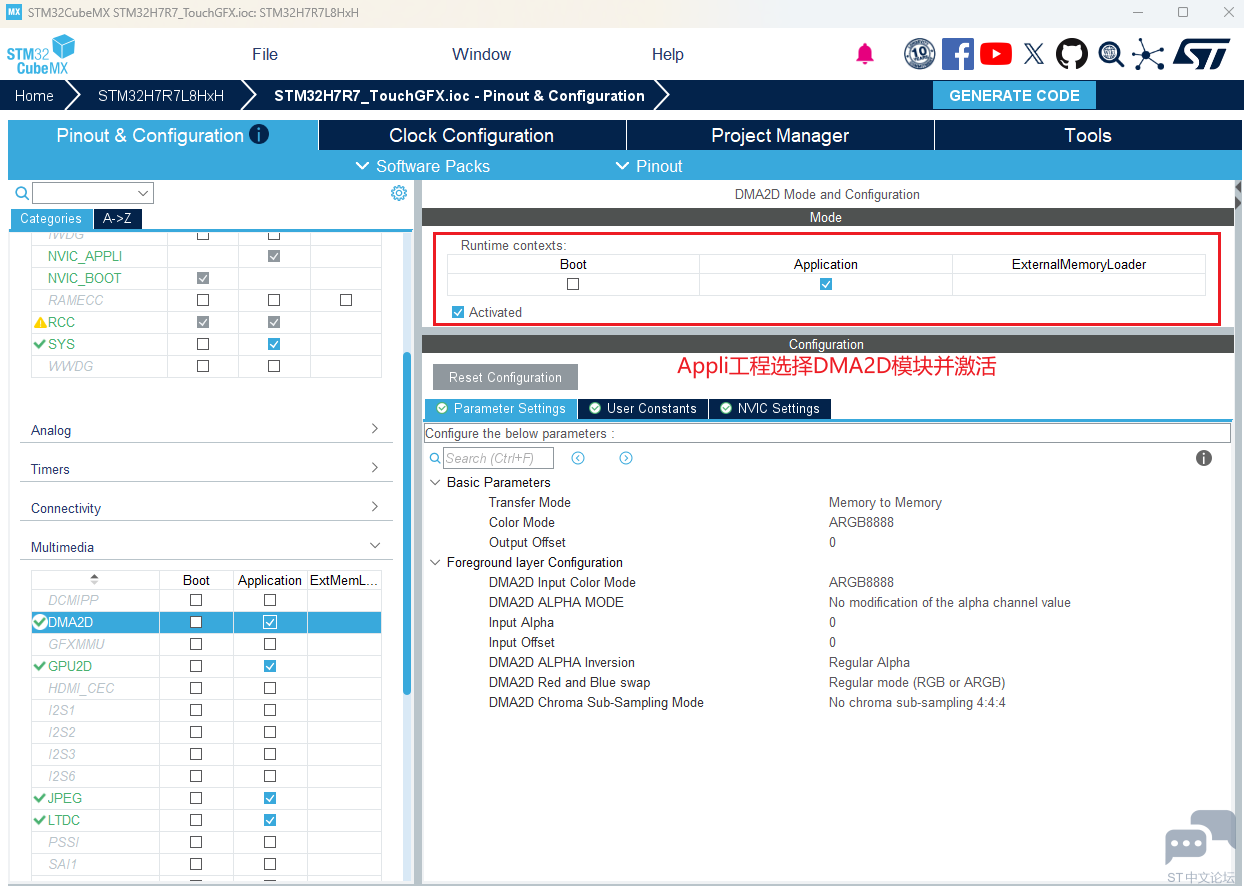
Task: Click the parameter info icon
Action: pyautogui.click(x=1204, y=458)
